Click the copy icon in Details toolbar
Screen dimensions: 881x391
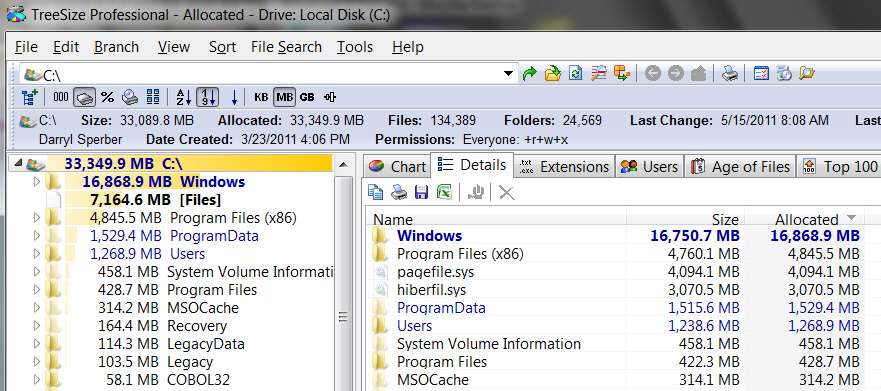375,192
